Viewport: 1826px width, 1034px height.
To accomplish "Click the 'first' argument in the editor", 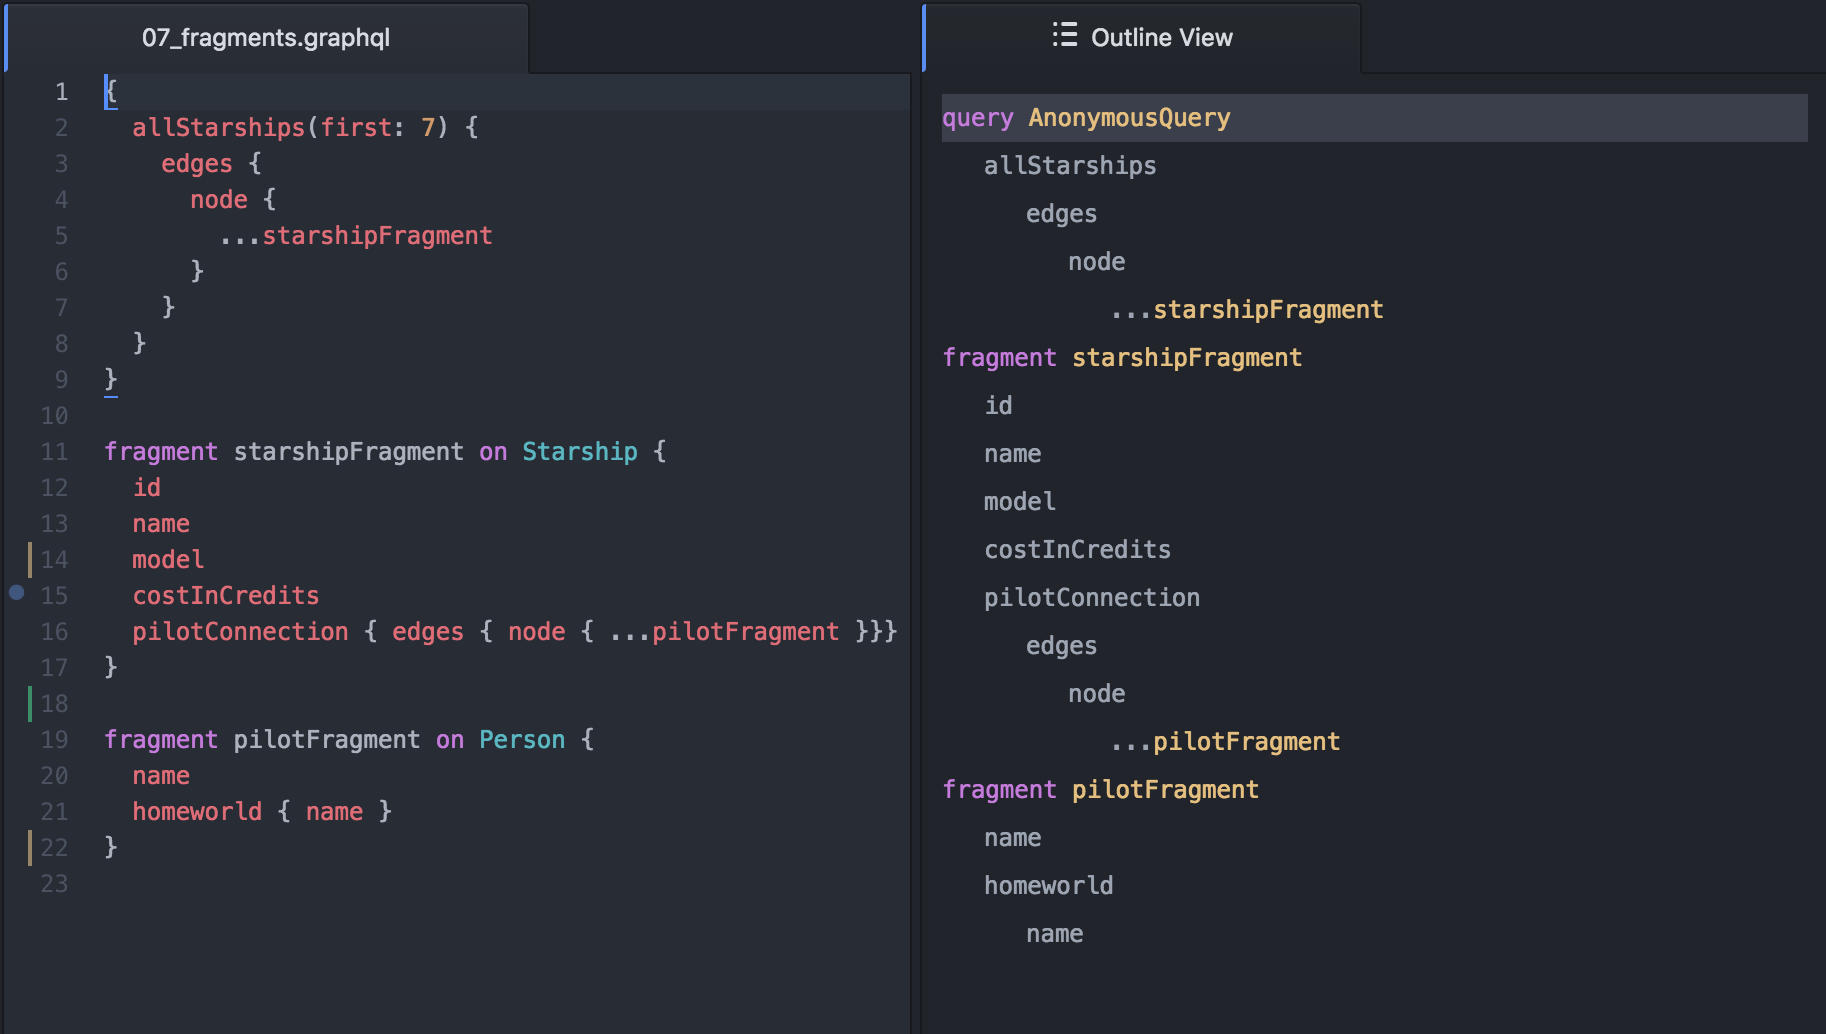I will [355, 128].
